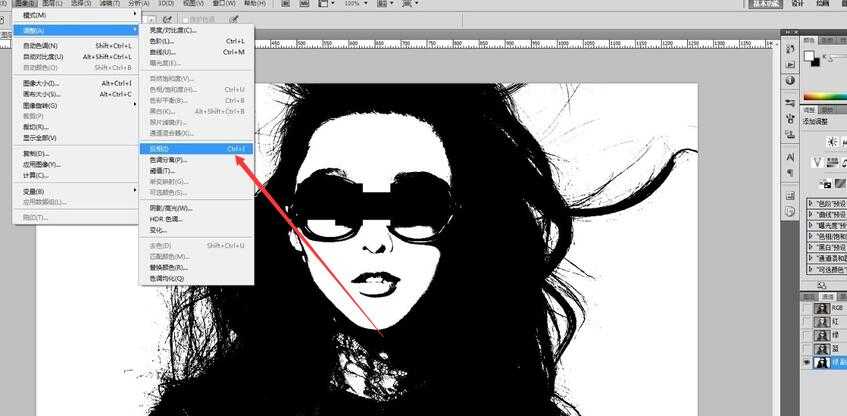Open info 'i' panel icon in dock
Image resolution: width=847 pixels, height=416 pixels.
point(790,80)
